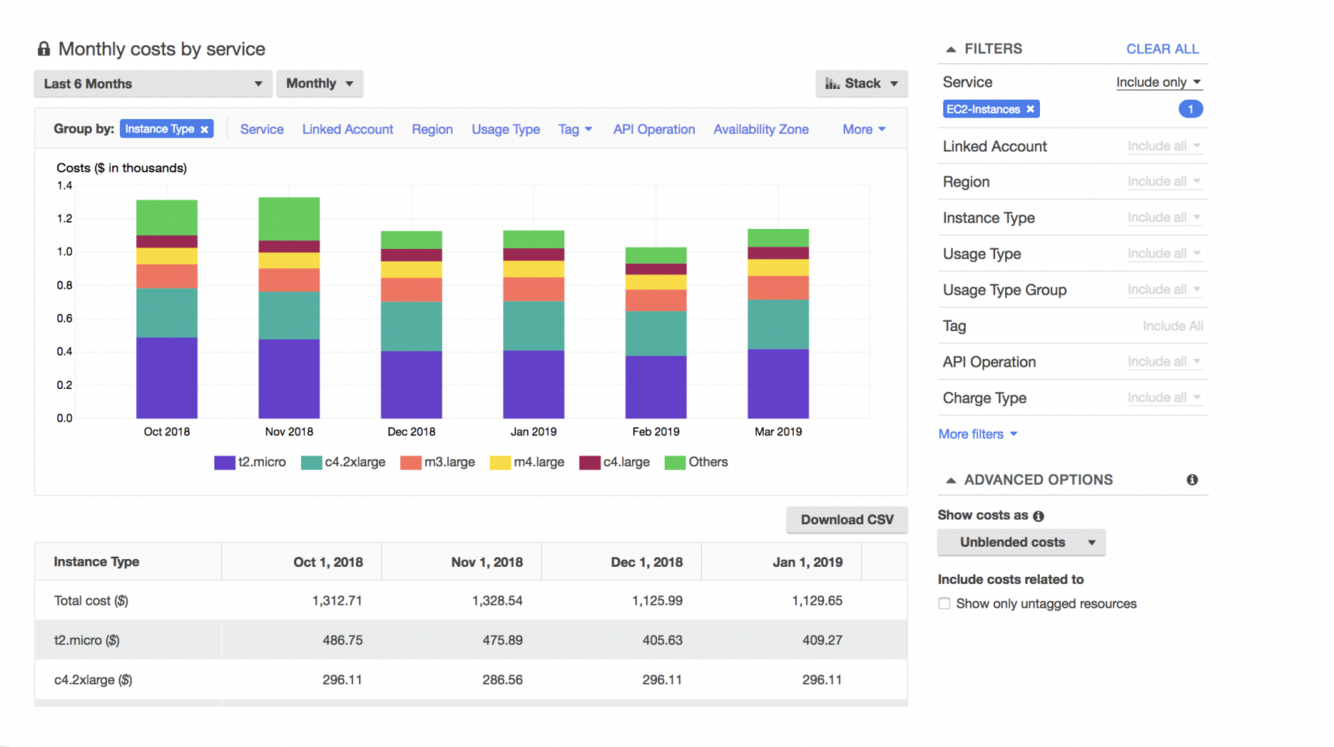This screenshot has height=747, width=1334.
Task: Click the Feb 2019 t2.micro bar segment
Action: coord(656,387)
